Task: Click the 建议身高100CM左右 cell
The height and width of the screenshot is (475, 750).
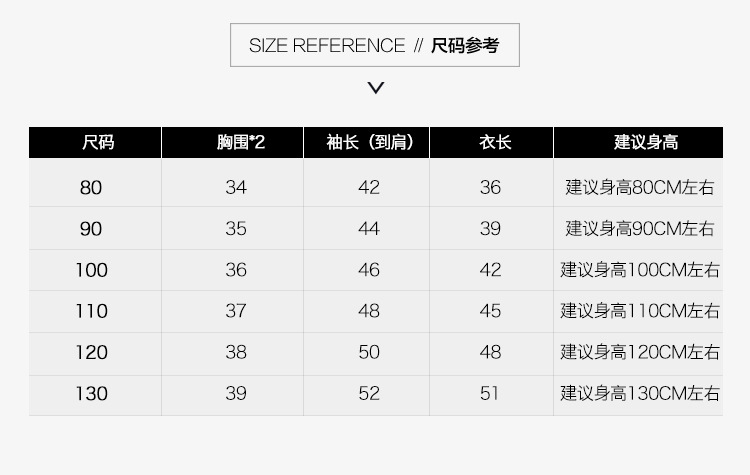Action: coord(640,270)
